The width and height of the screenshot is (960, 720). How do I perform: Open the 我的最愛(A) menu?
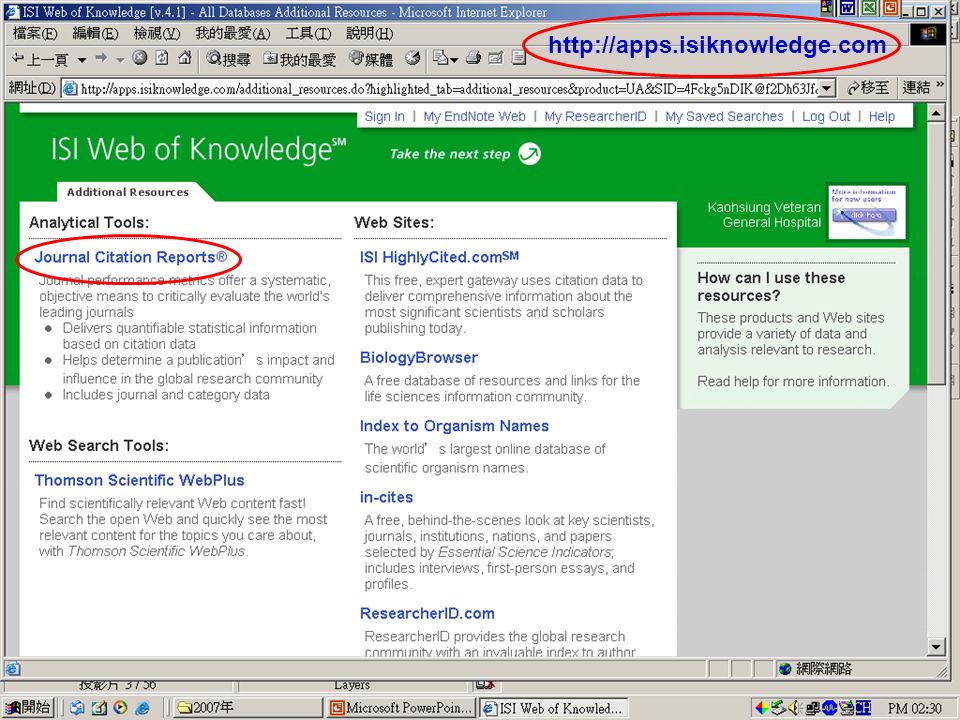[x=233, y=33]
